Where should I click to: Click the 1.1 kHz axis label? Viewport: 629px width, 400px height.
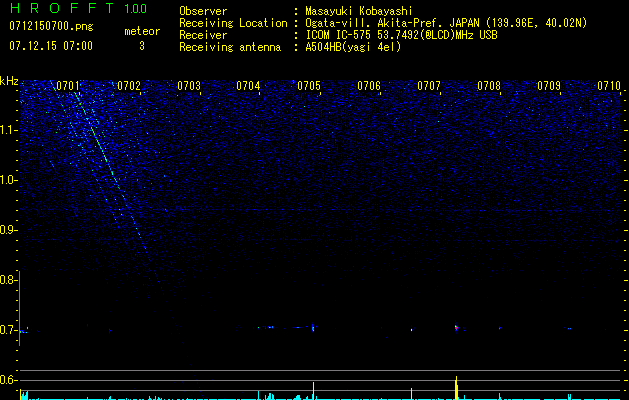coord(9,130)
